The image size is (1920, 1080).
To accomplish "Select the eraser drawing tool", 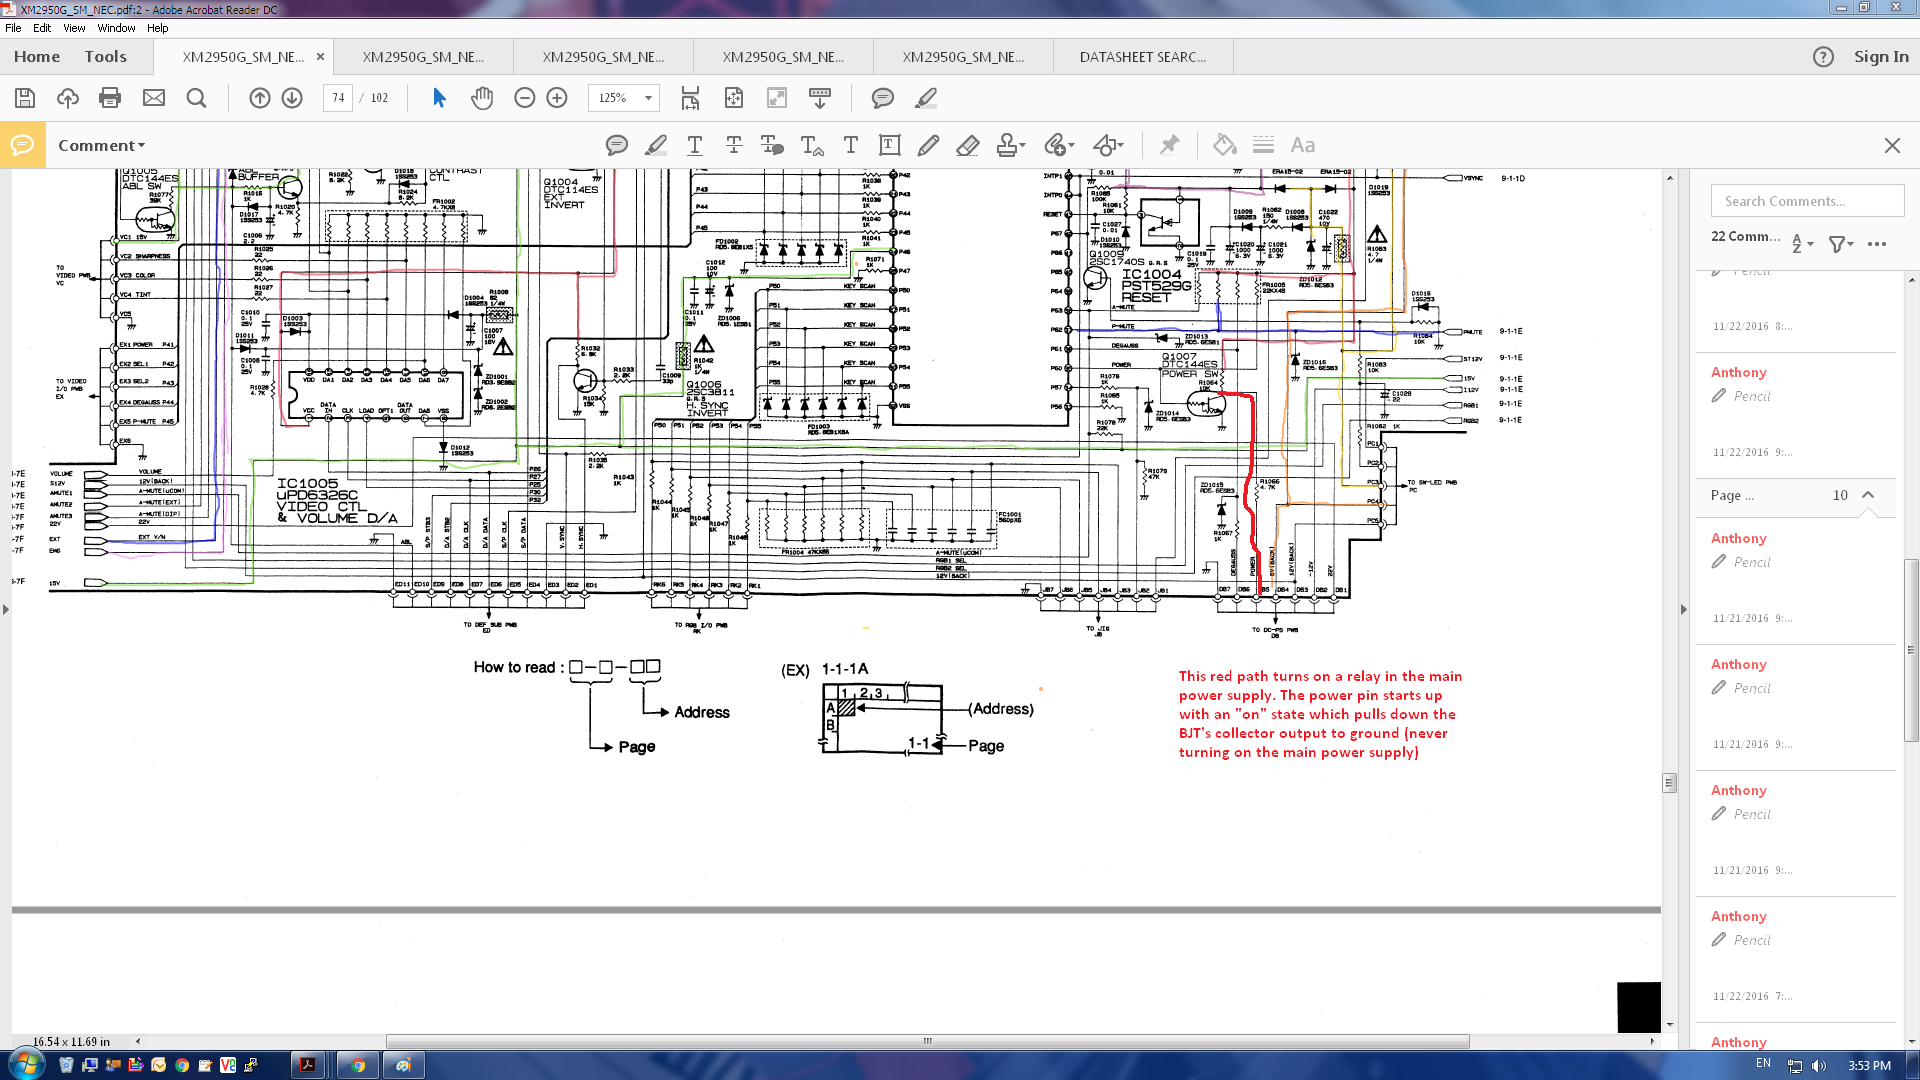I will pyautogui.click(x=967, y=146).
